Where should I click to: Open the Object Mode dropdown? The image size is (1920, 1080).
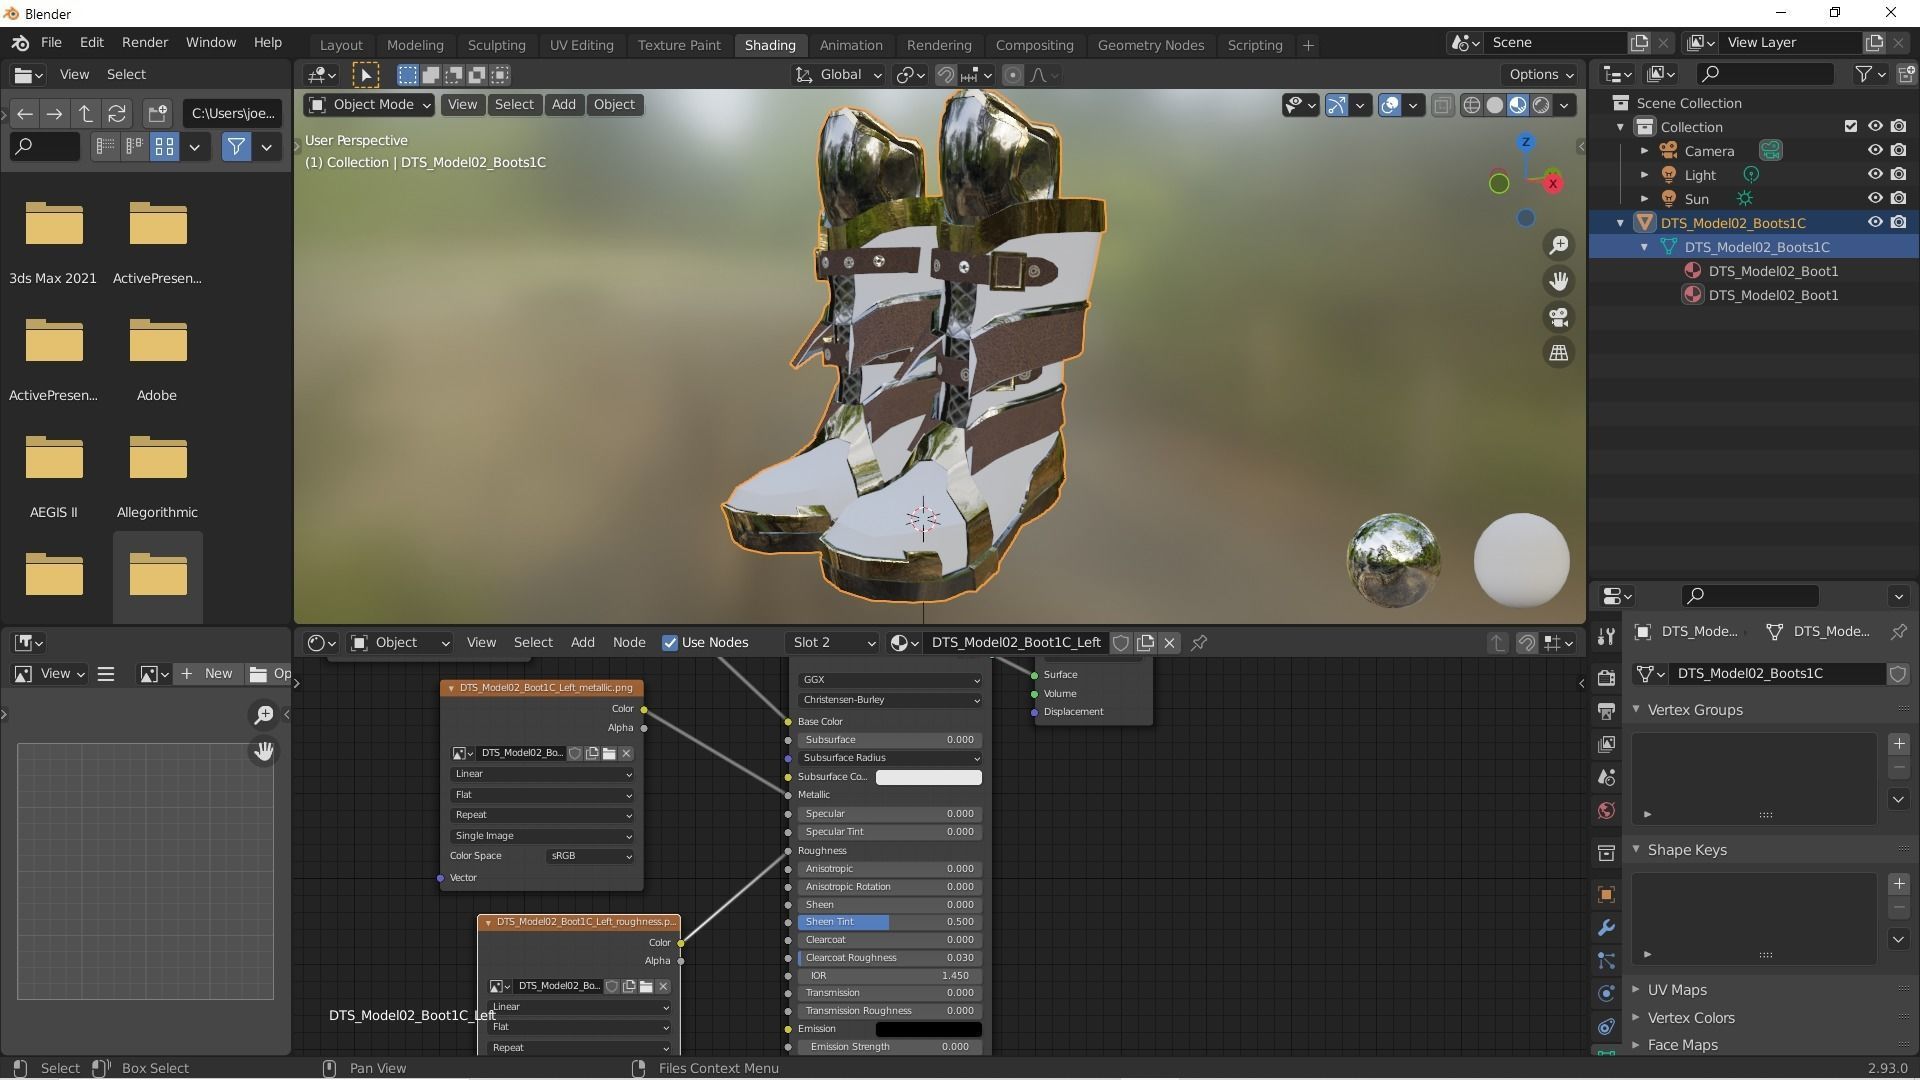tap(370, 105)
